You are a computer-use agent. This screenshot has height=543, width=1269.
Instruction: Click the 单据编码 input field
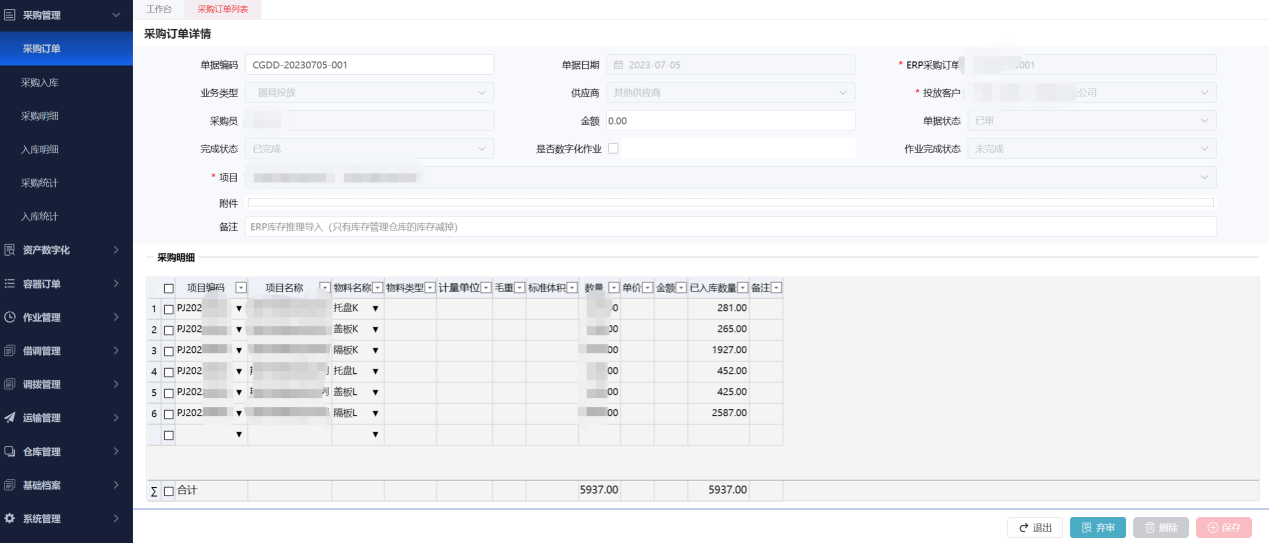click(x=369, y=65)
